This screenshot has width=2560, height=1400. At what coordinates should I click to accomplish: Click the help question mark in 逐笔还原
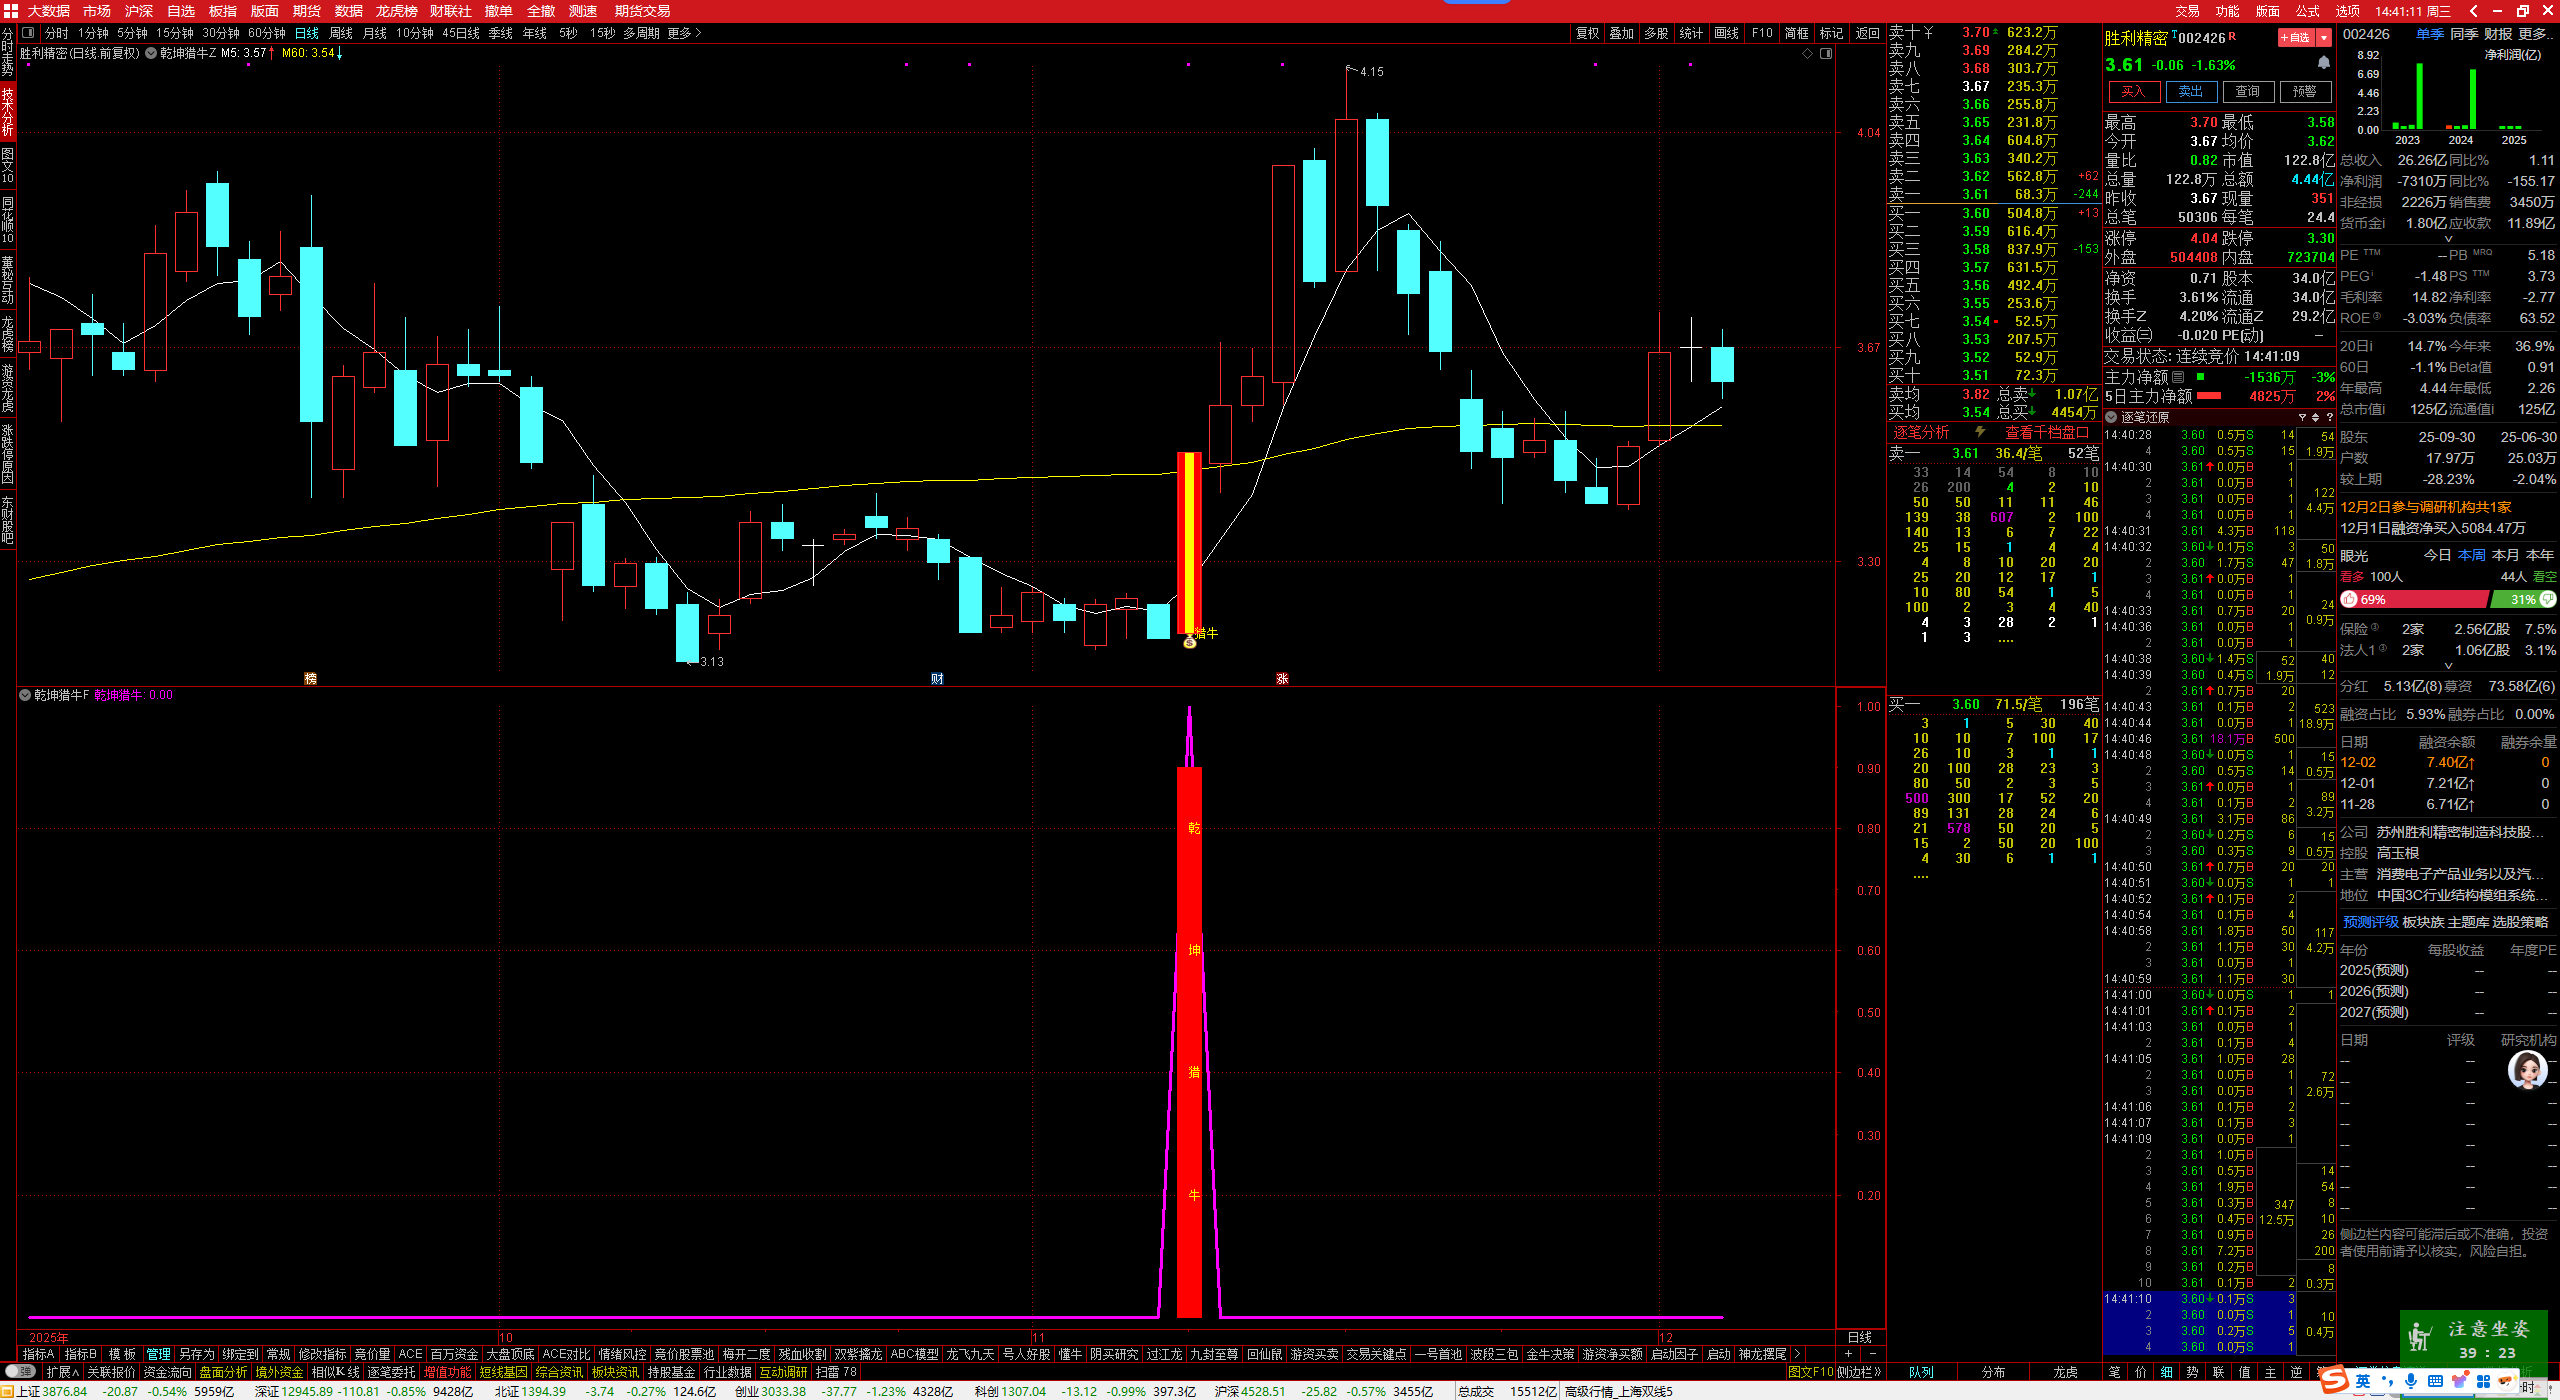(x=2329, y=417)
